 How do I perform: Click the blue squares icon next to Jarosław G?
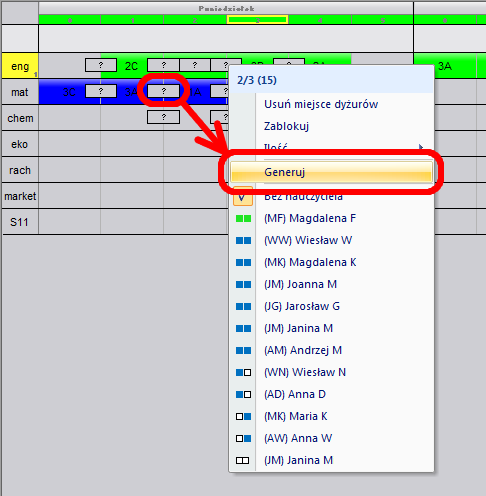coord(243,307)
